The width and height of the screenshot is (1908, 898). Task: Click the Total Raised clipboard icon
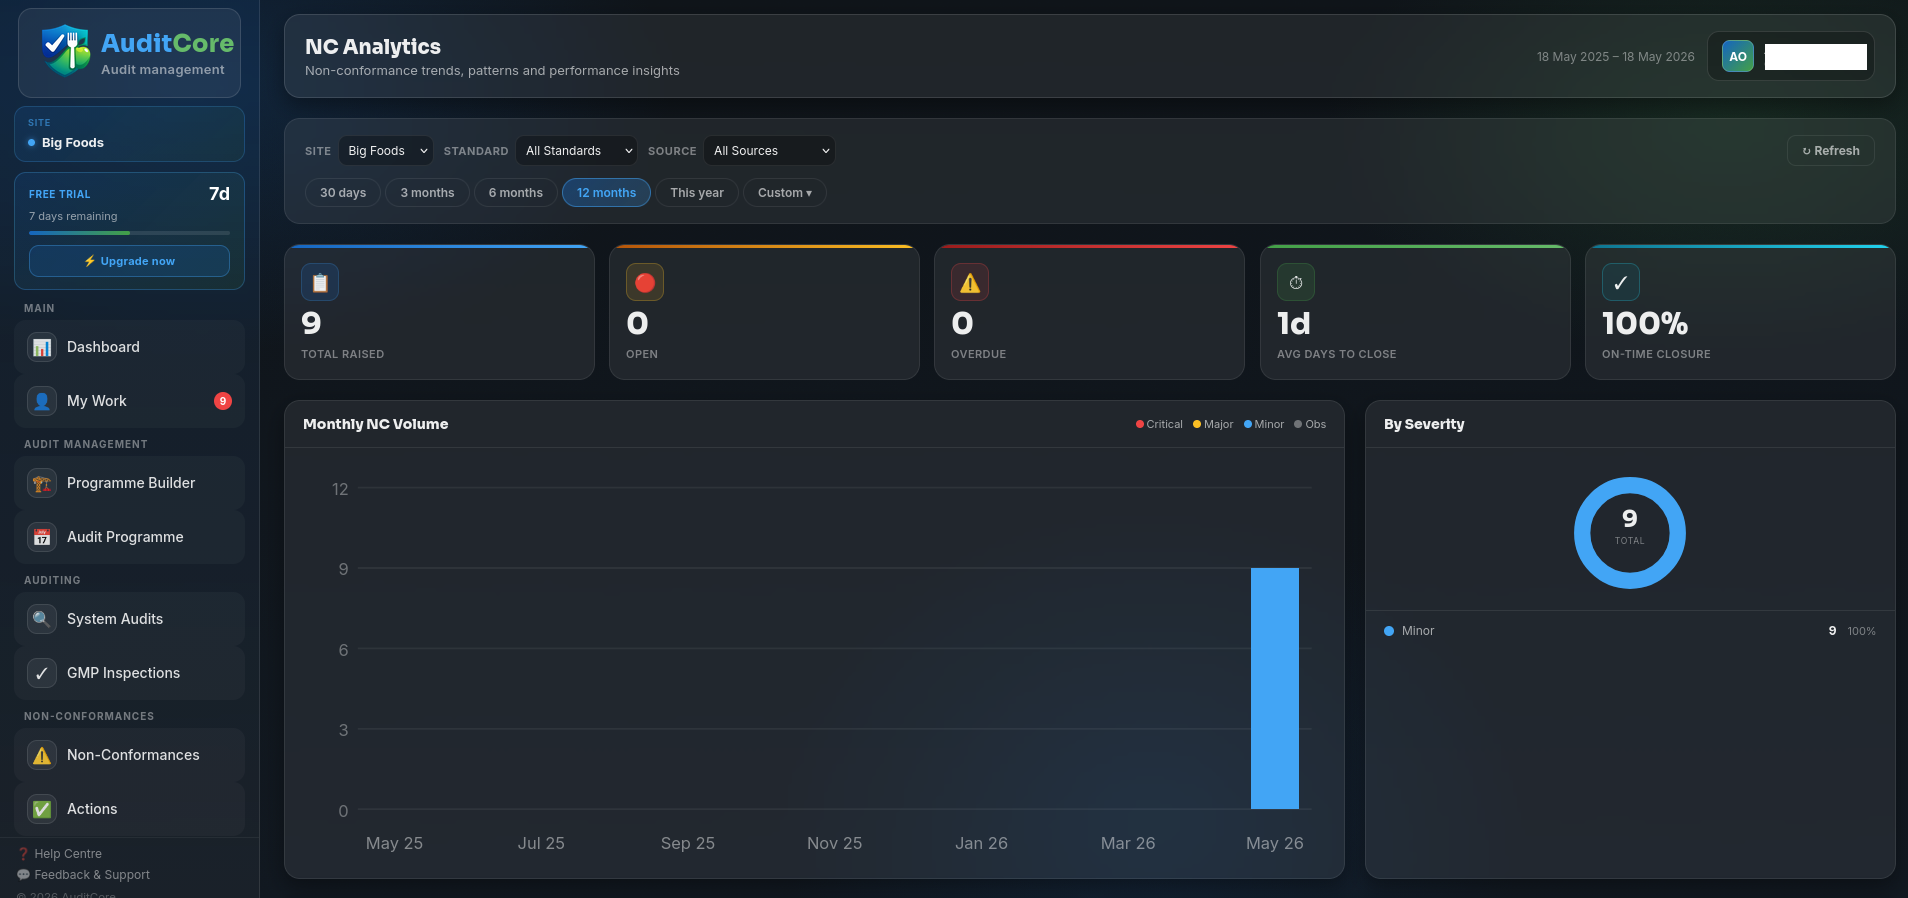320,283
